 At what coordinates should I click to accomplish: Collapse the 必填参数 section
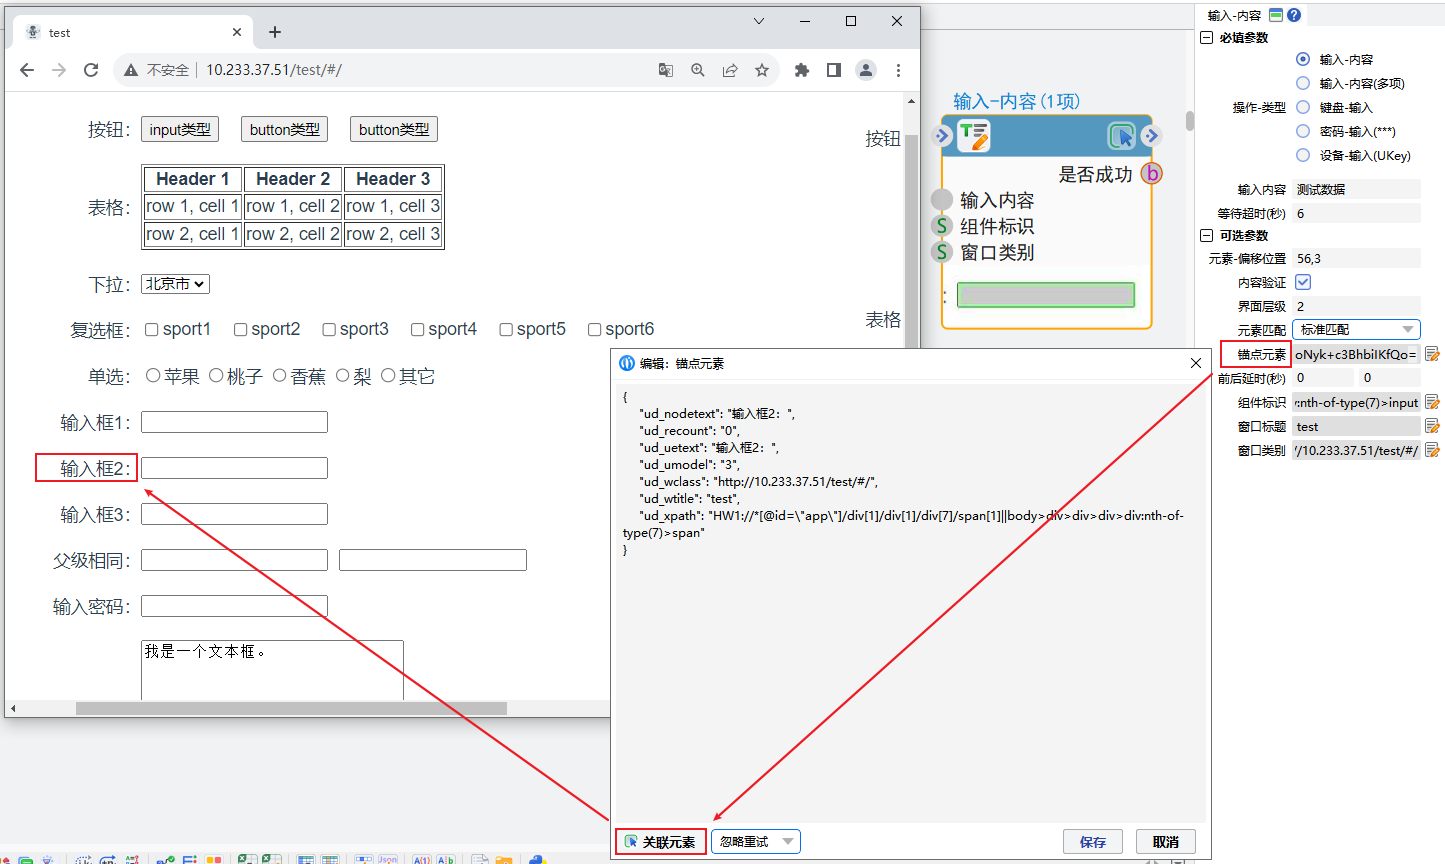coord(1206,38)
